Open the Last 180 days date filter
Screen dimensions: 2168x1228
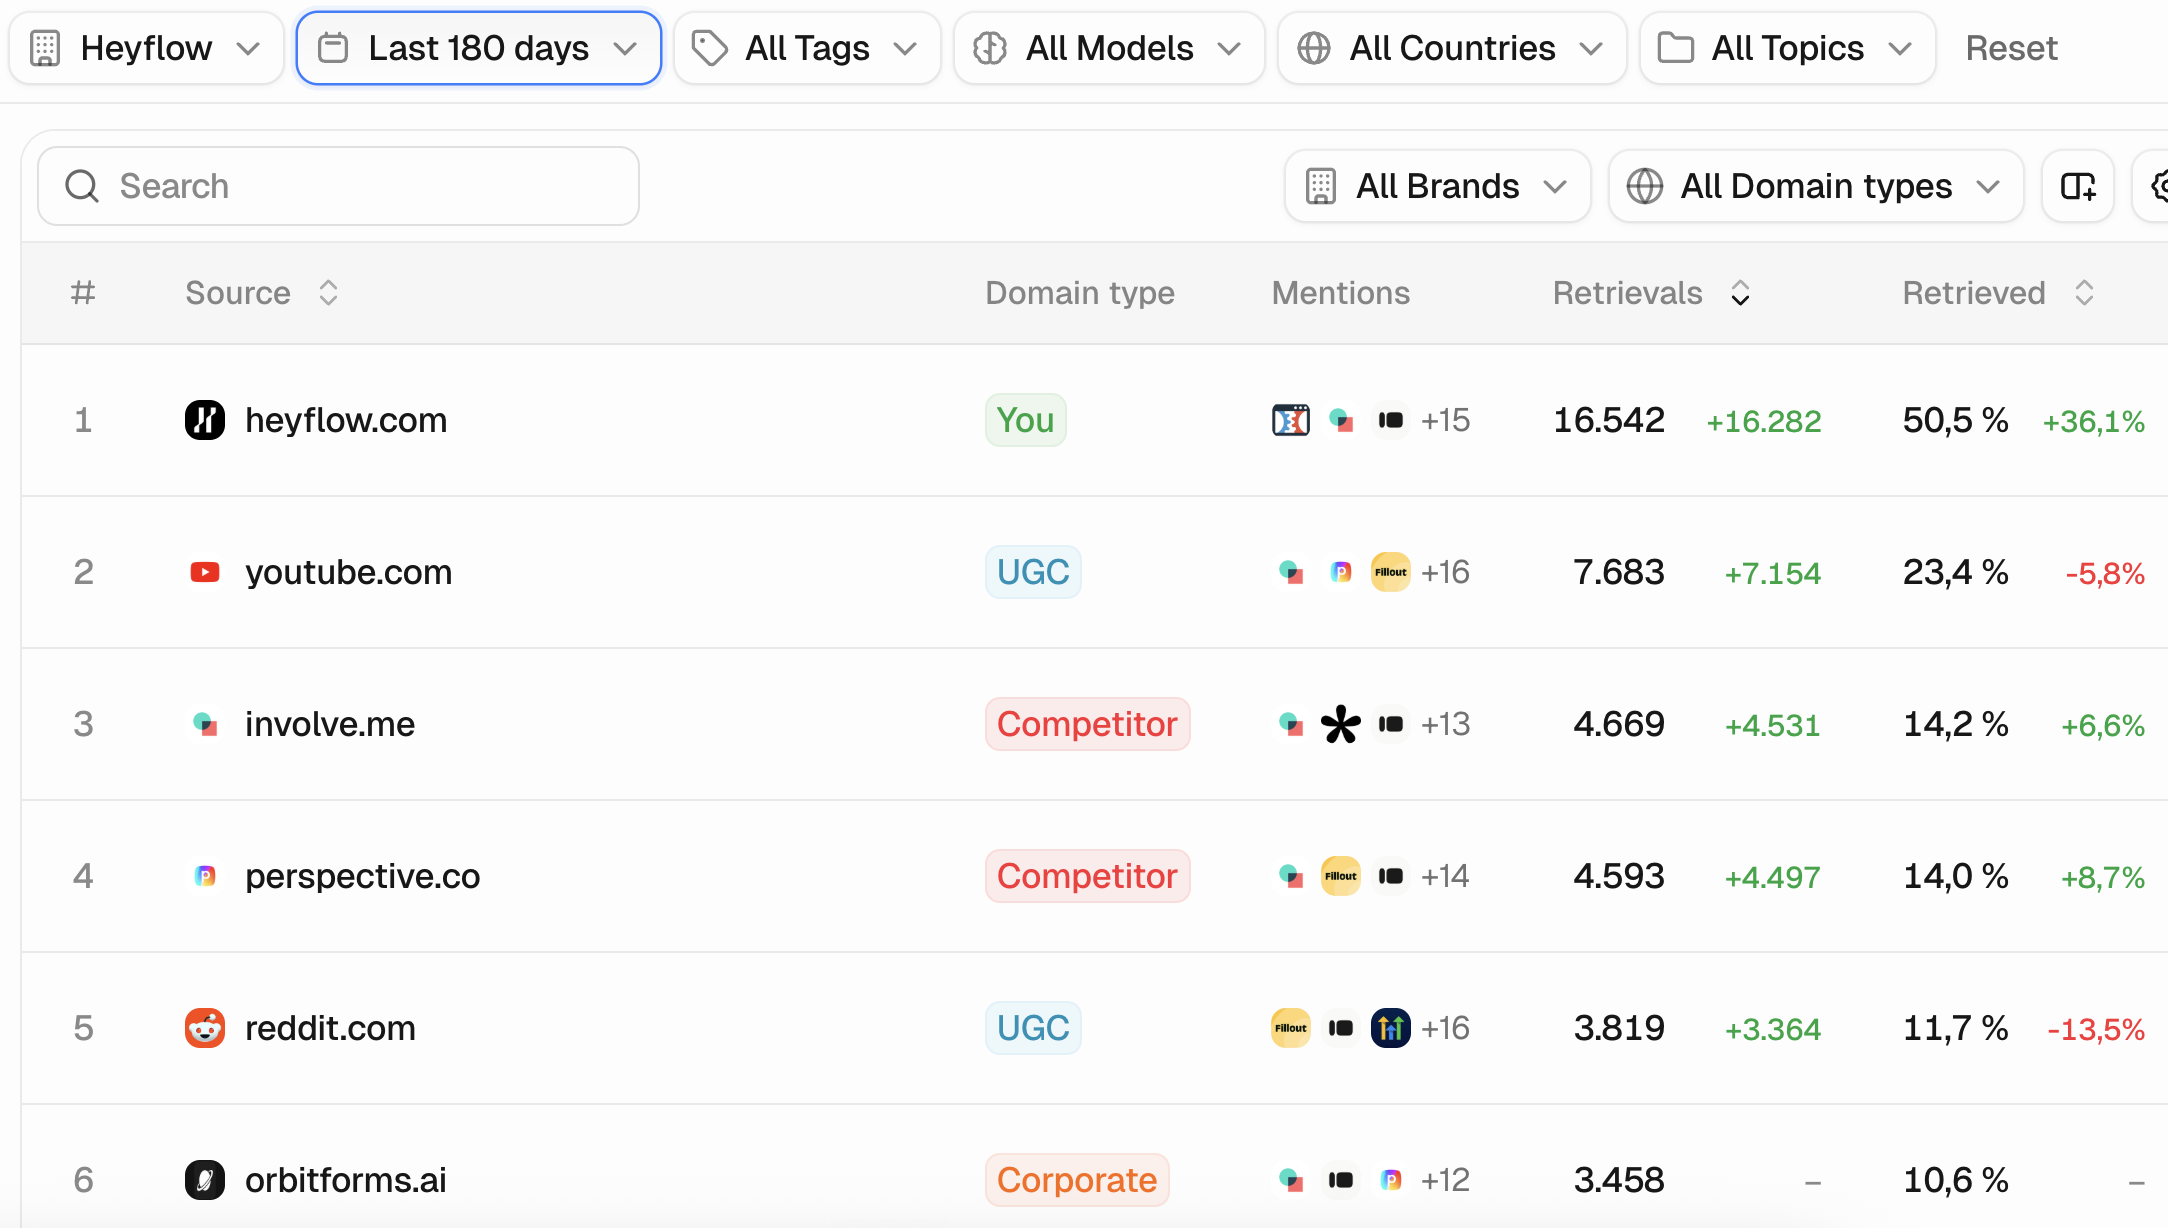point(479,48)
